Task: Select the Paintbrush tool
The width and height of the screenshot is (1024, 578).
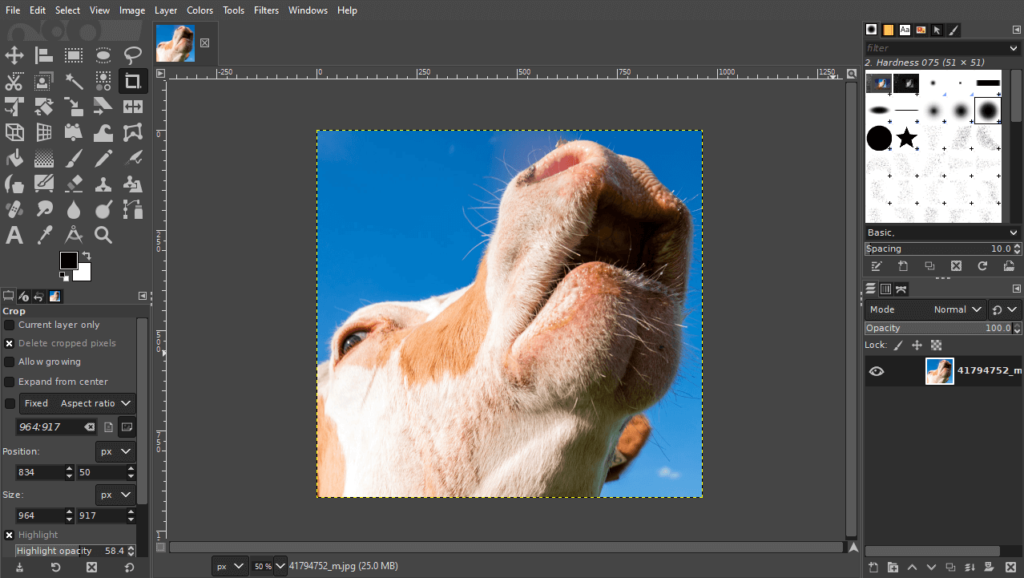Action: coord(73,157)
